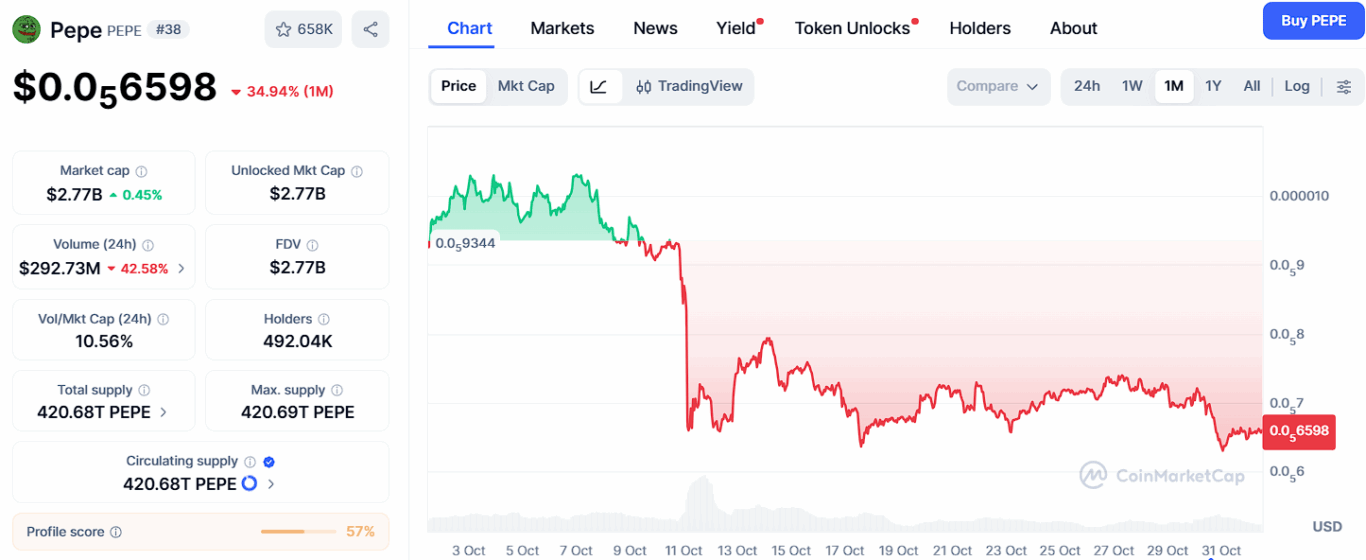Toggle chart to Mkt Cap
Image resolution: width=1366 pixels, height=560 pixels.
click(x=526, y=86)
